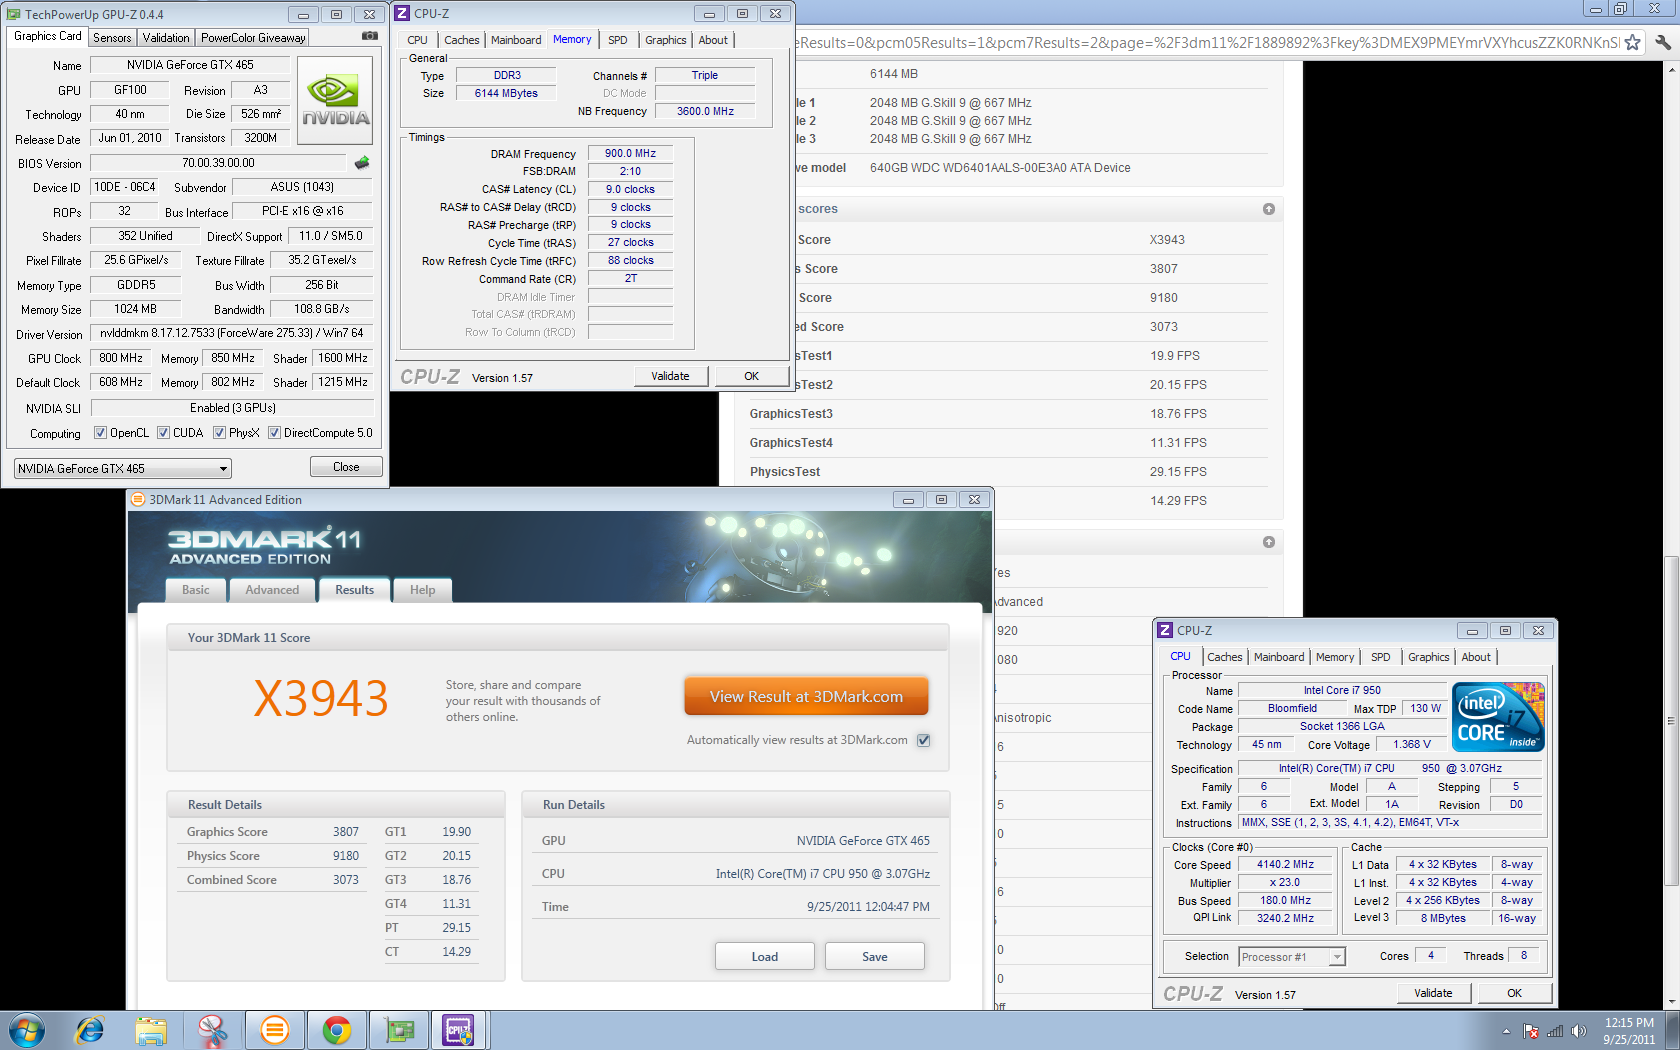Click the browser bookmark star icon
This screenshot has width=1680, height=1050.
pos(1633,42)
